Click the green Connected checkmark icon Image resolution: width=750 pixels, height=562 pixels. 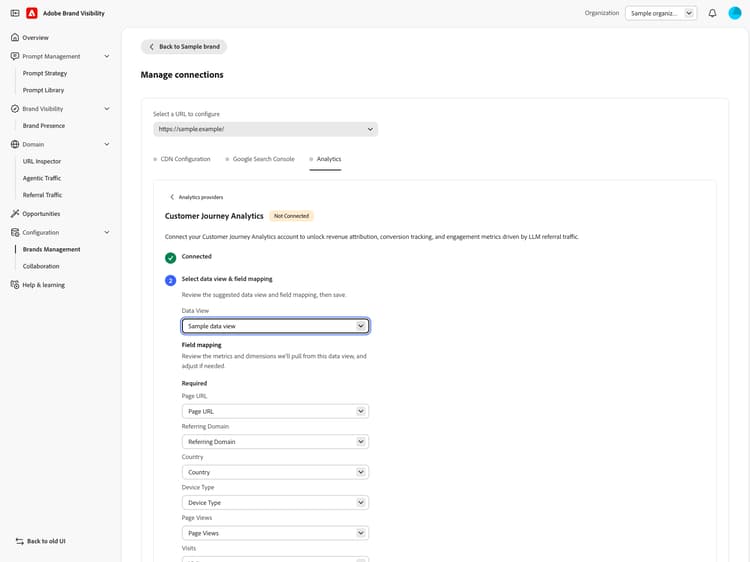[170, 258]
